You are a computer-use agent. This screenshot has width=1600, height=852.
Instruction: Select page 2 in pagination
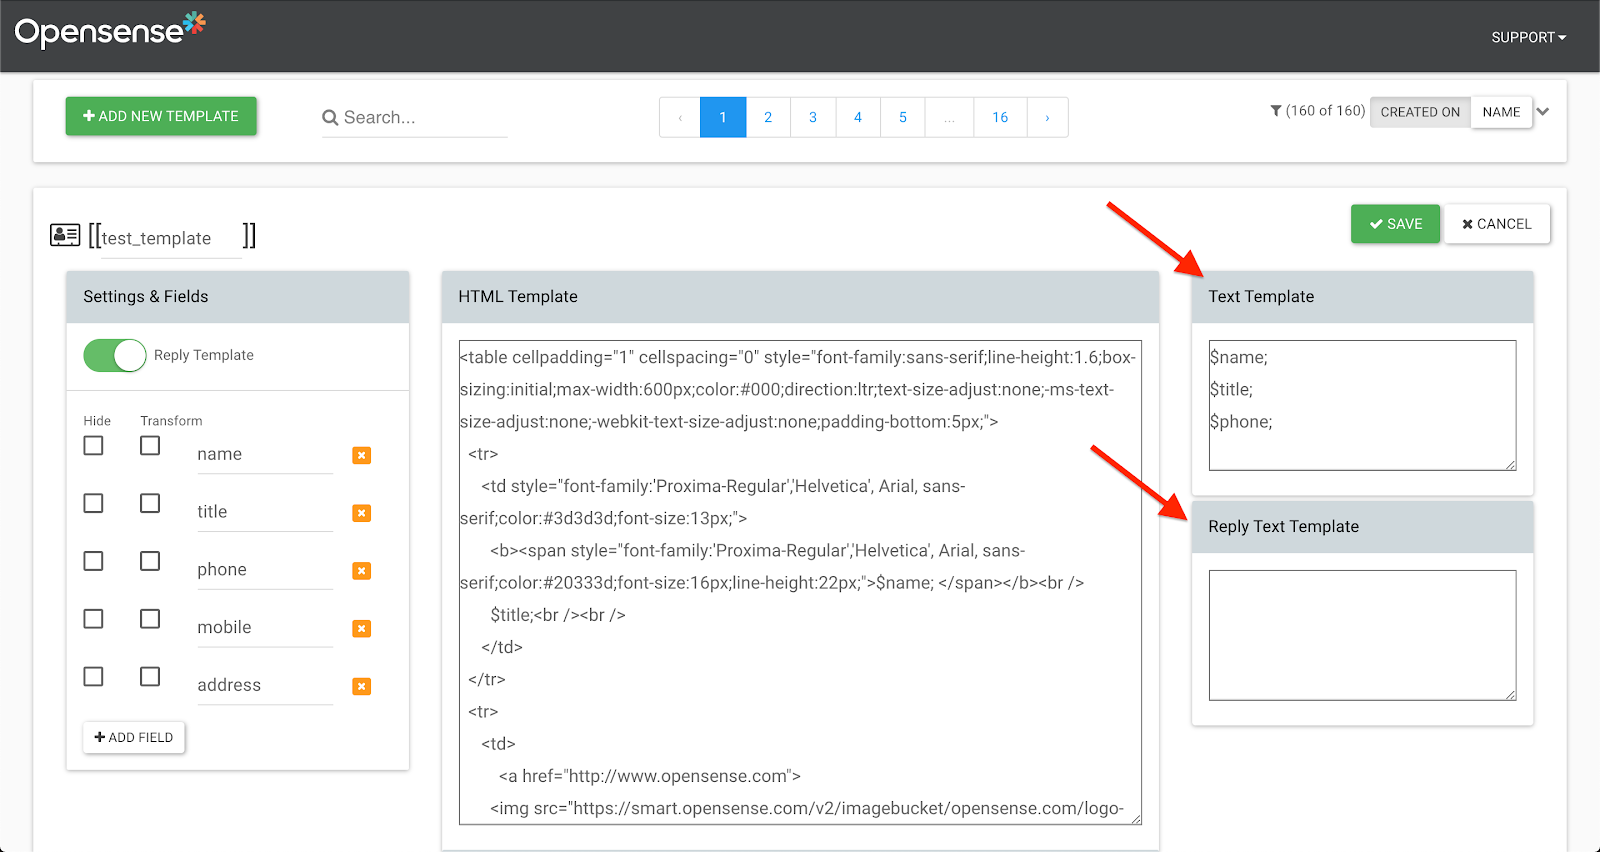coord(768,117)
